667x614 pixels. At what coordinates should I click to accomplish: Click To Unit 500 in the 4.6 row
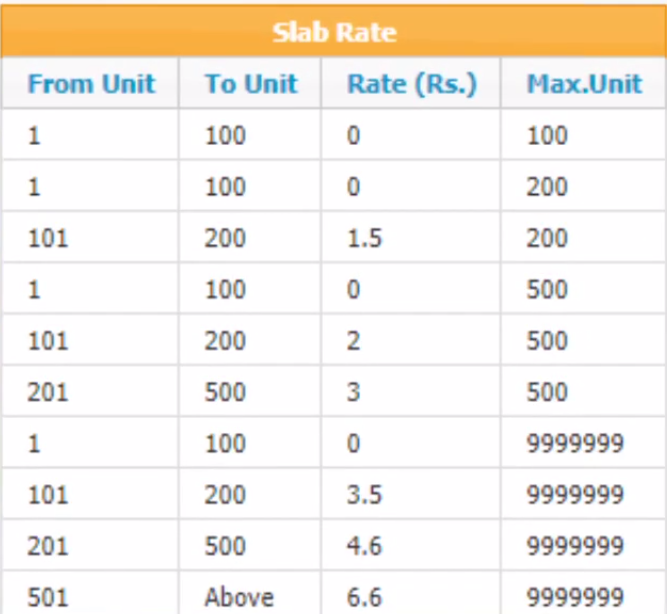(250, 545)
